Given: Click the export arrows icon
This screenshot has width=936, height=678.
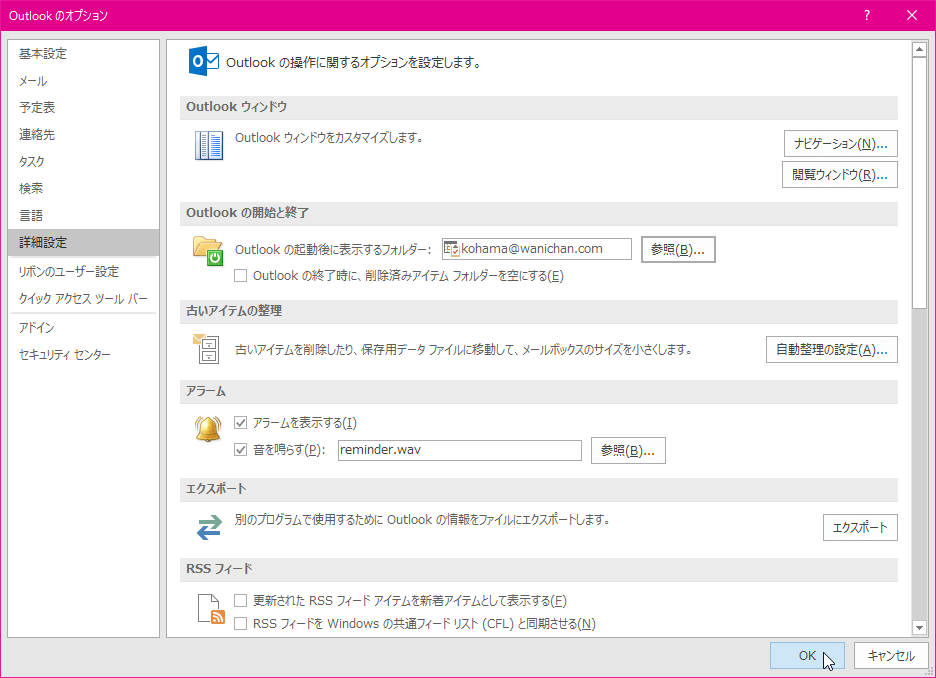Looking at the screenshot, I should 209,528.
